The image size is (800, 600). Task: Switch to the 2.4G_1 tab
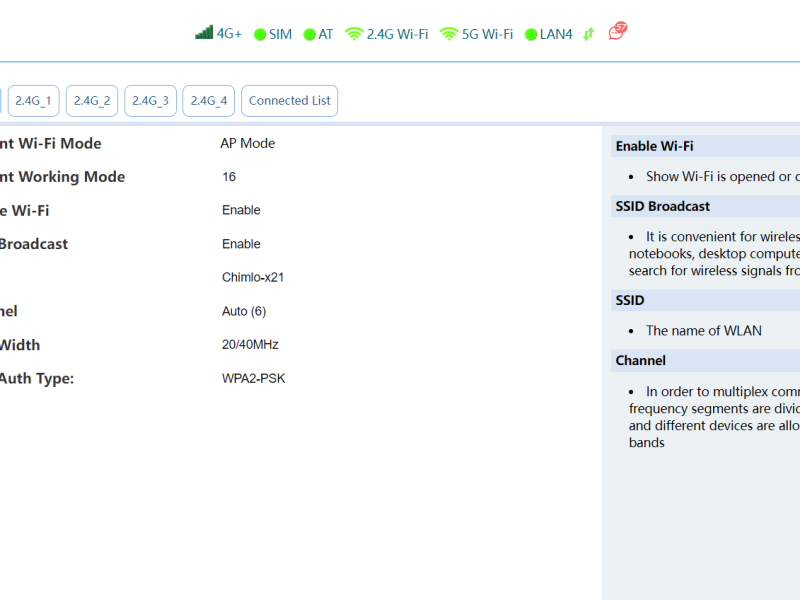pyautogui.click(x=33, y=101)
